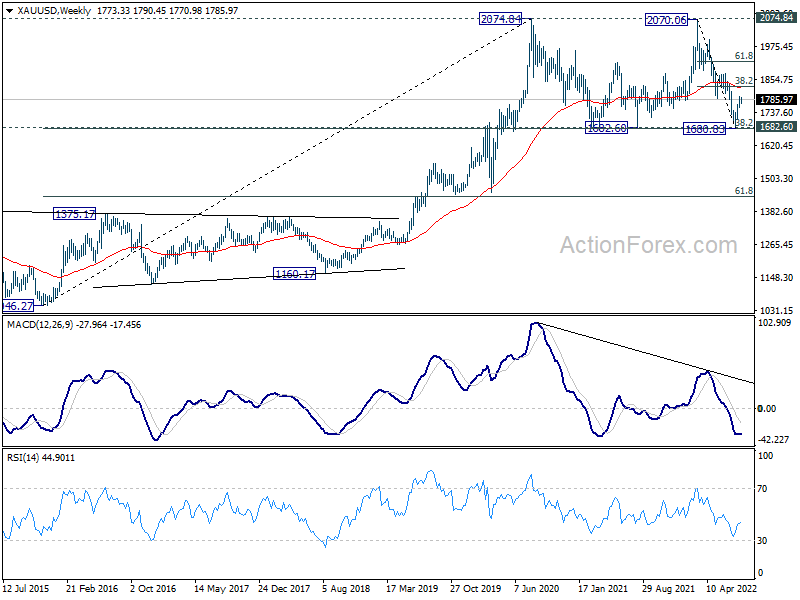This screenshot has height=600, width=800.
Task: Click the 1160.17 support label
Action: pos(294,274)
